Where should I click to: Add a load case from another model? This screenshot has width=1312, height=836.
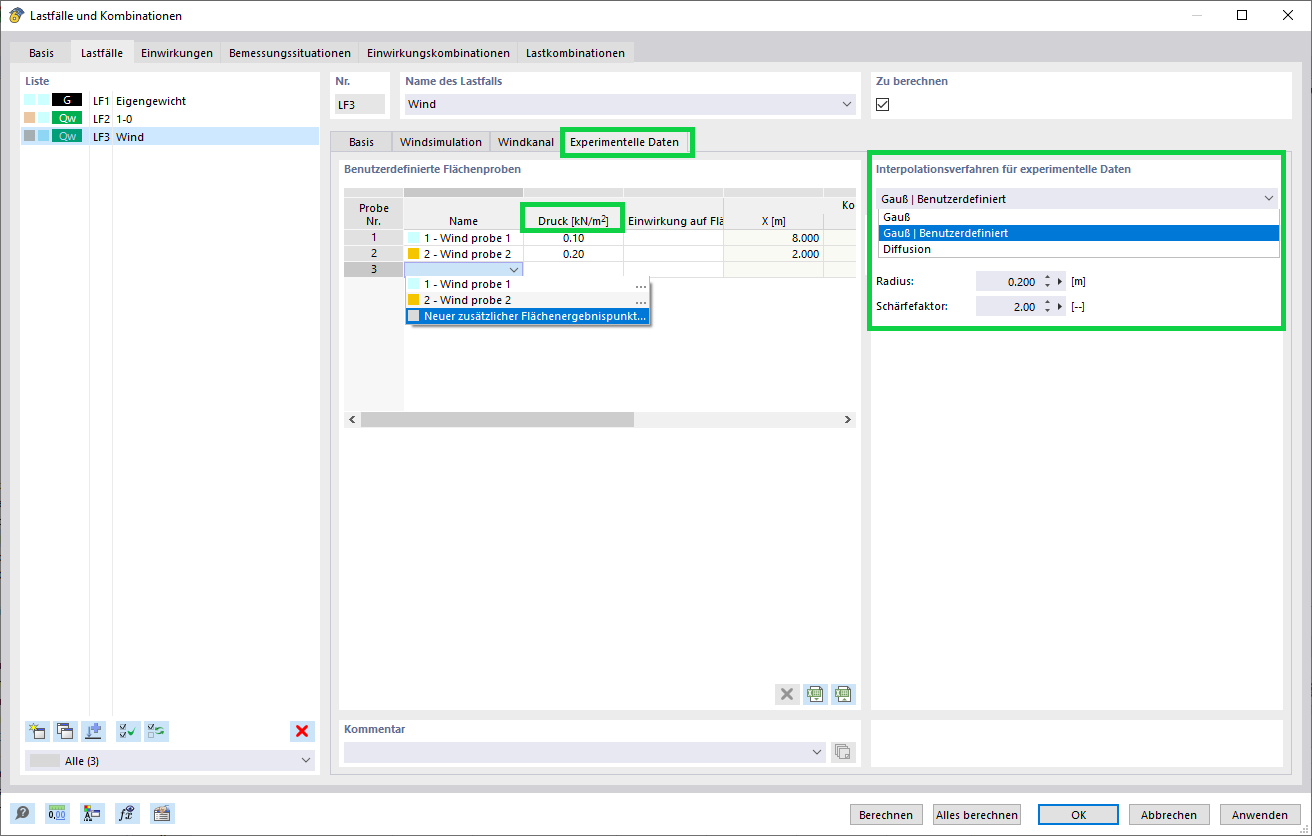pos(93,731)
